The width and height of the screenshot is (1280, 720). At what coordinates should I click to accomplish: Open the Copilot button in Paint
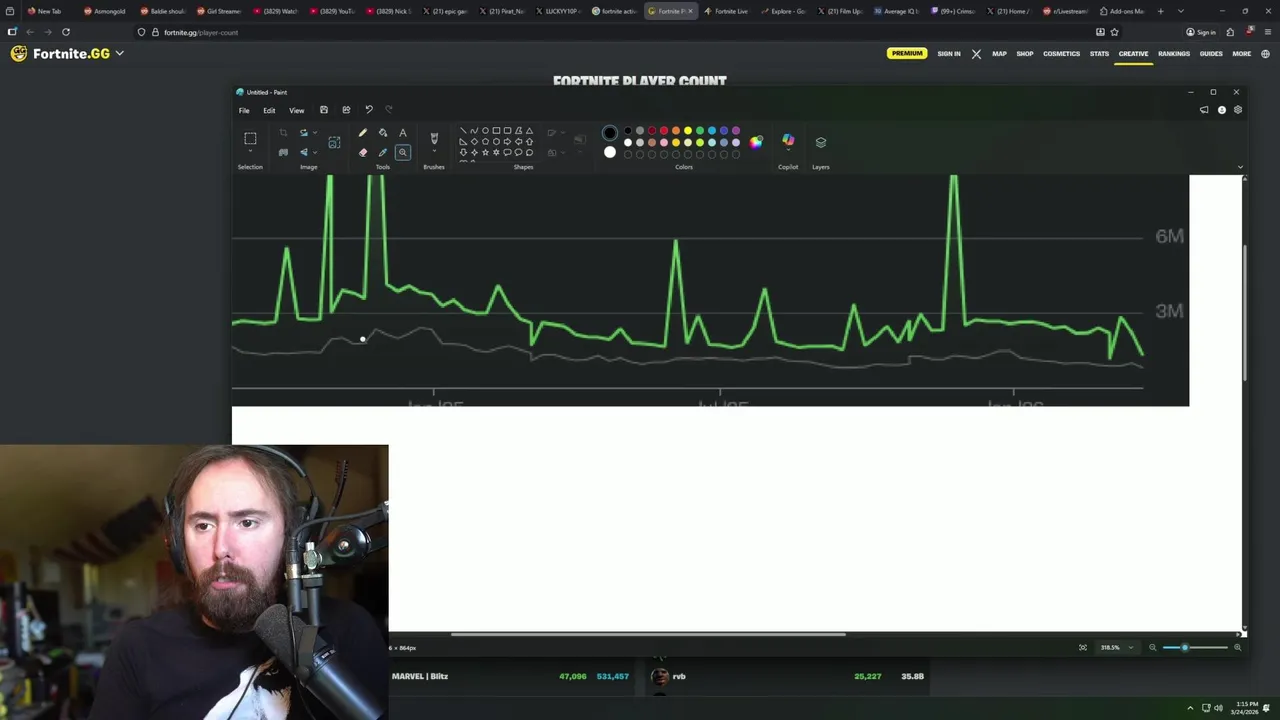[x=788, y=141]
